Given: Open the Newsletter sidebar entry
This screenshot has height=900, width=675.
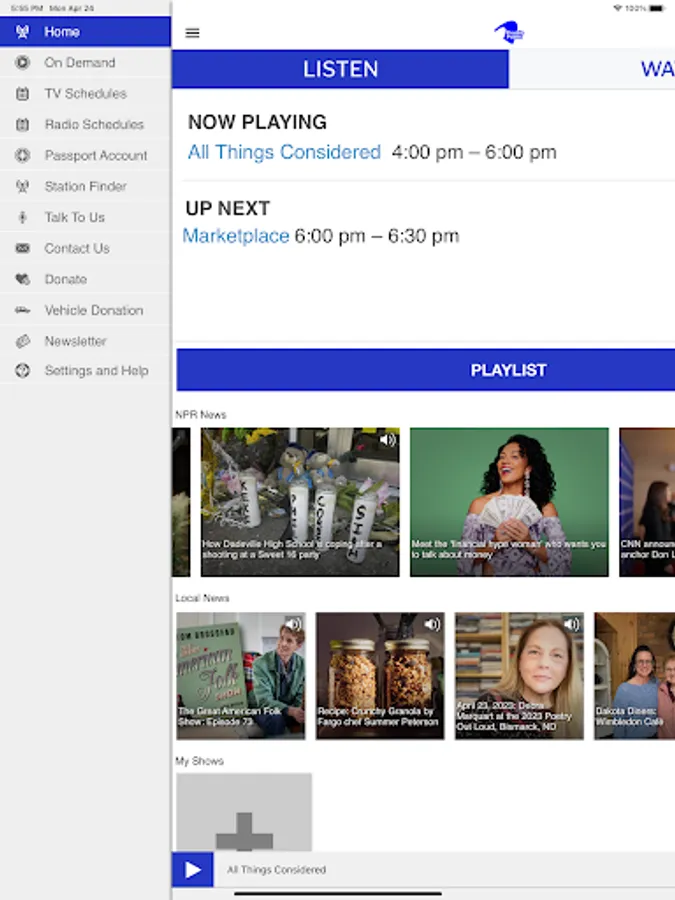Looking at the screenshot, I should (86, 342).
